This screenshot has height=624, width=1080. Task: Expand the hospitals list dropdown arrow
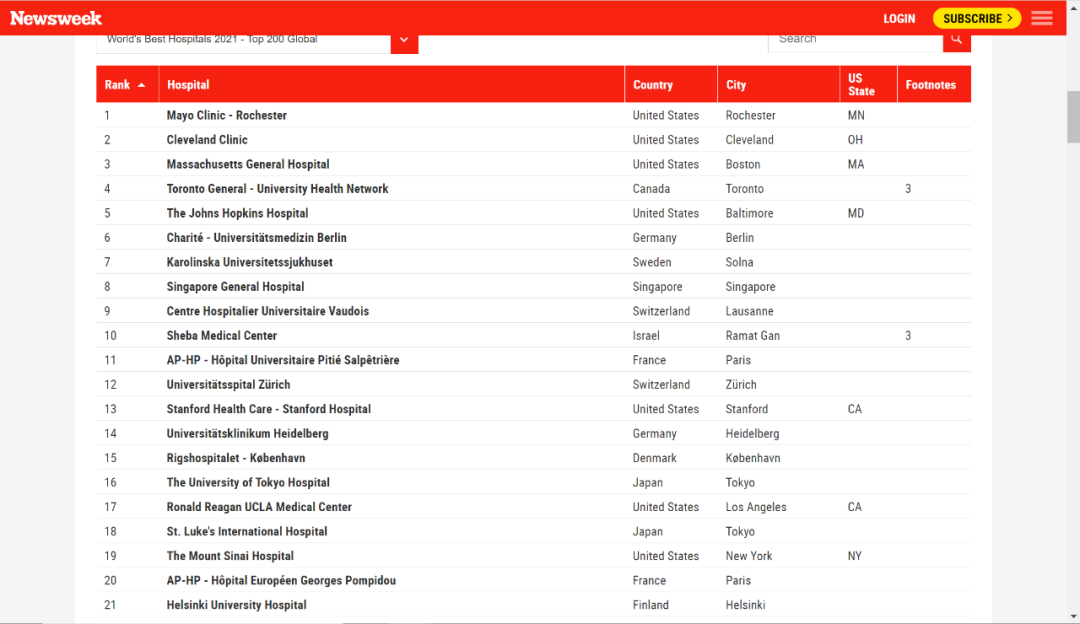pyautogui.click(x=404, y=41)
